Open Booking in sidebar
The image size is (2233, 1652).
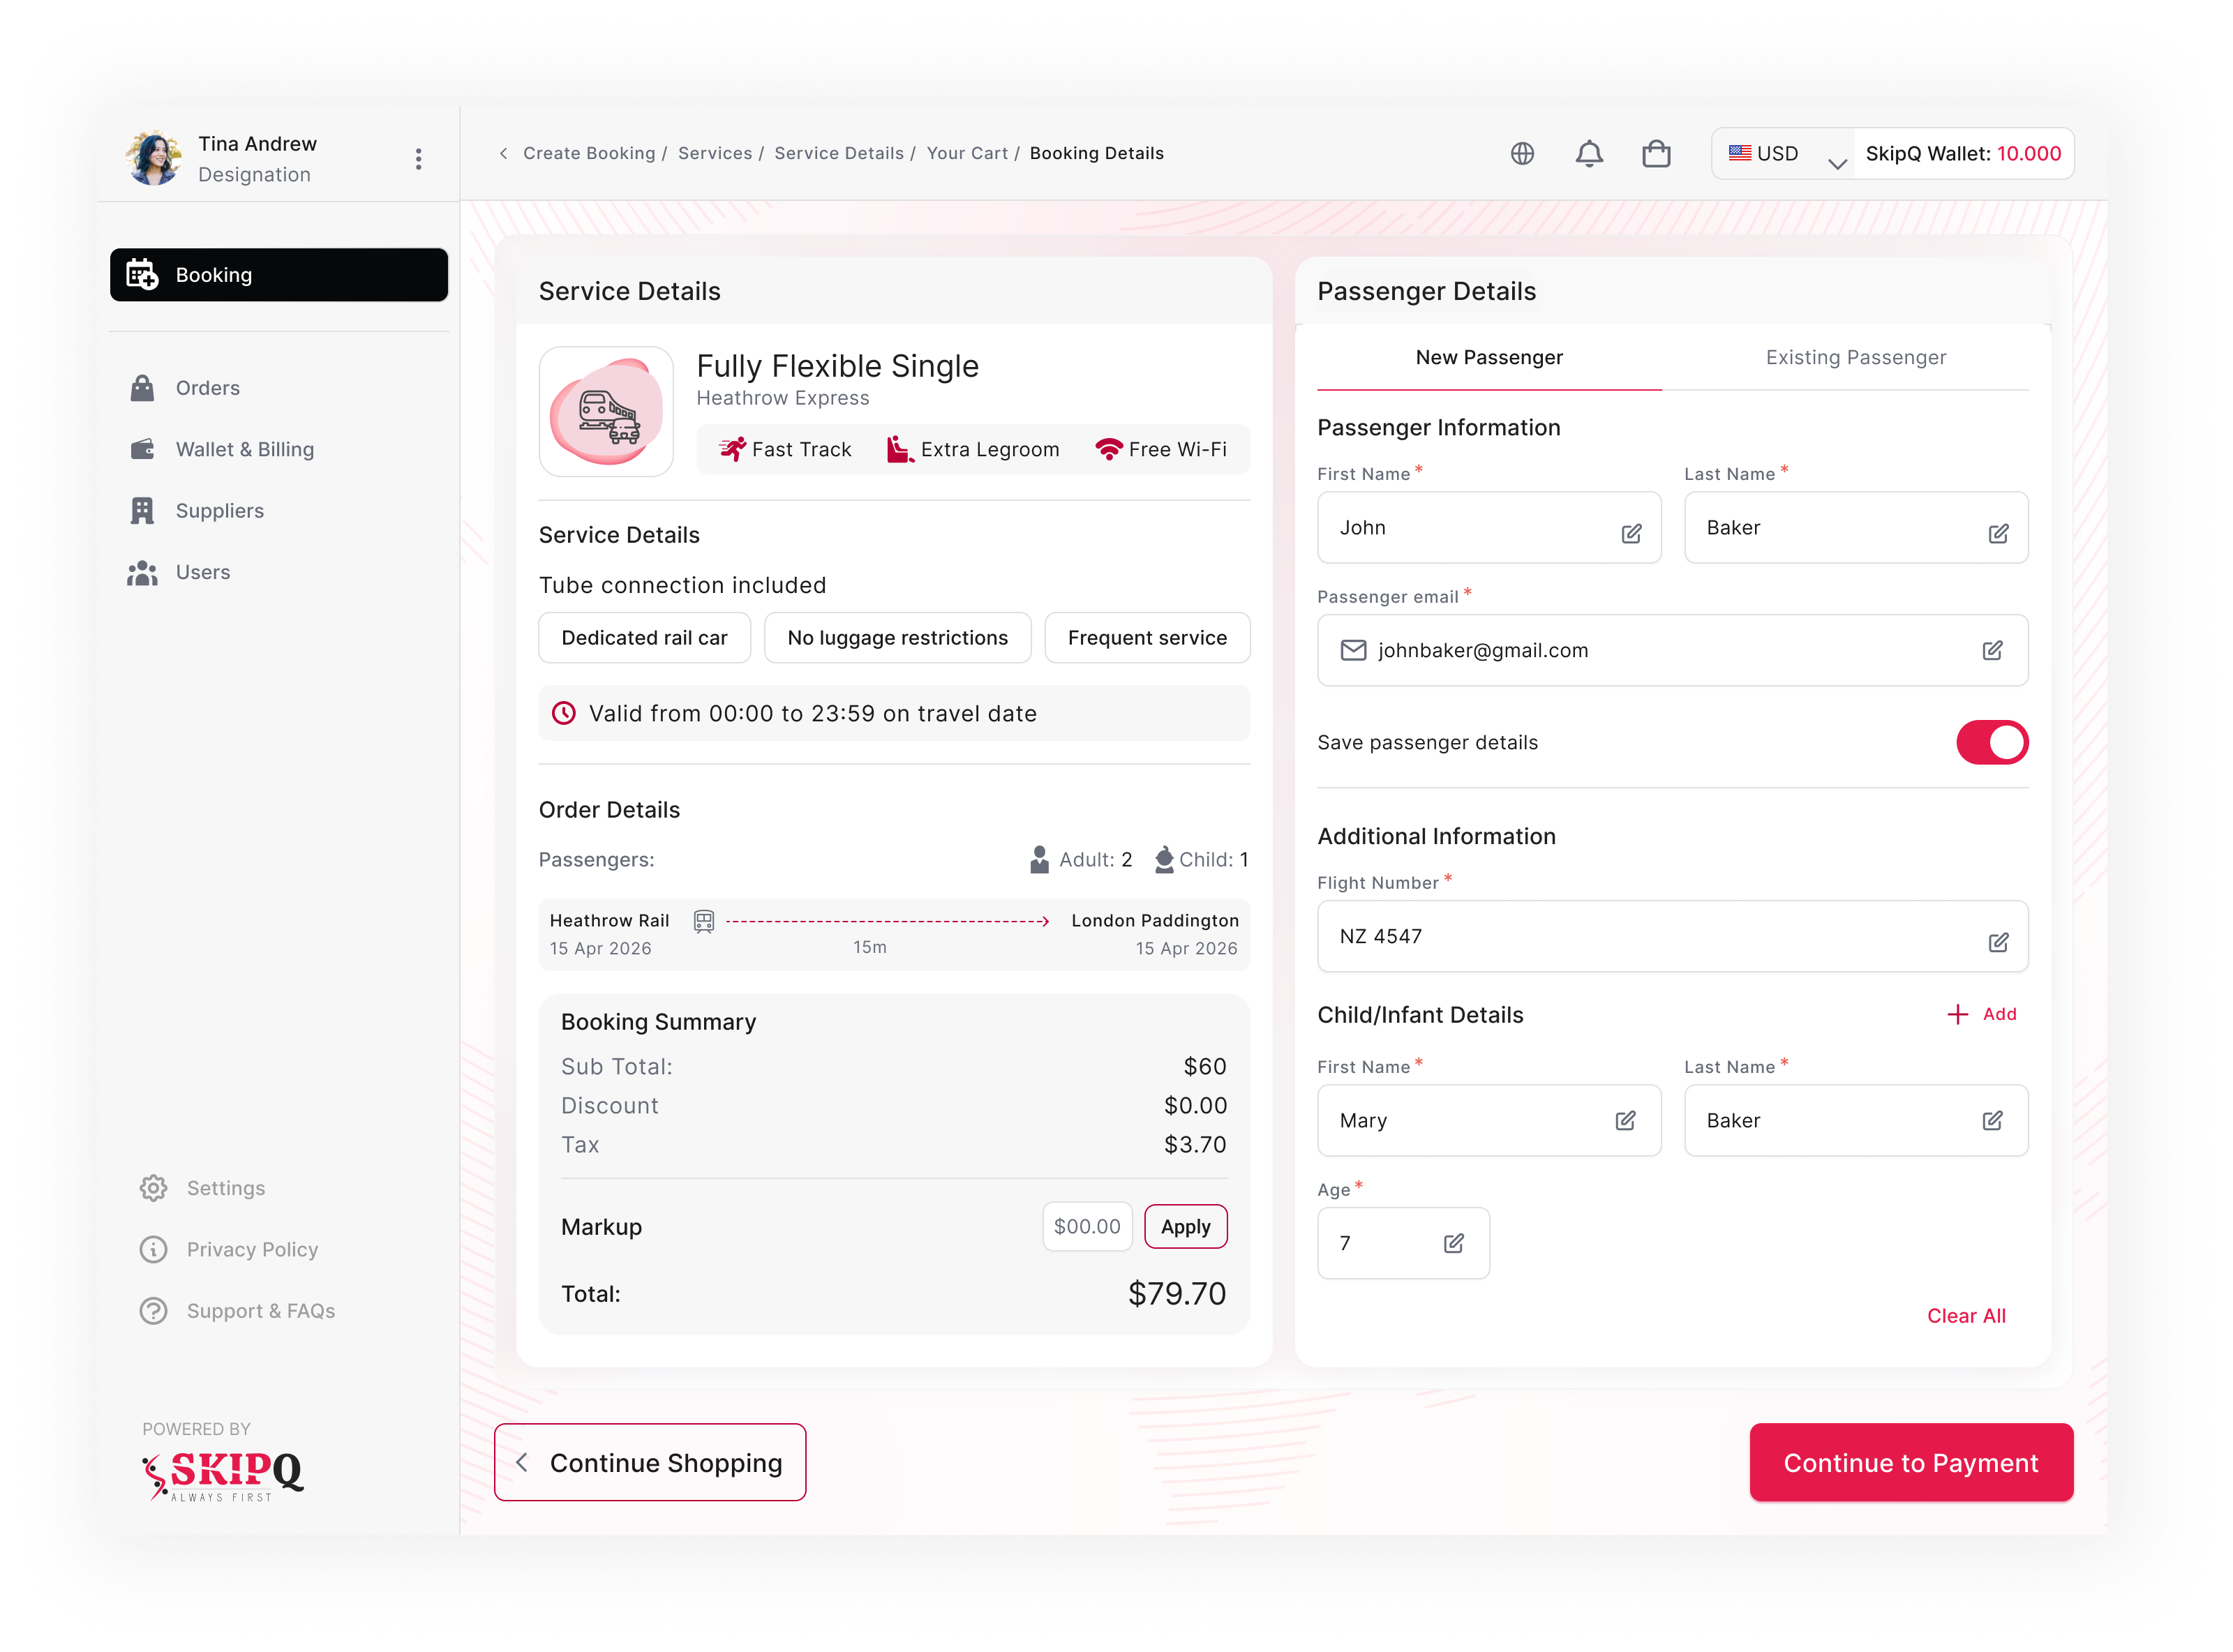(279, 275)
